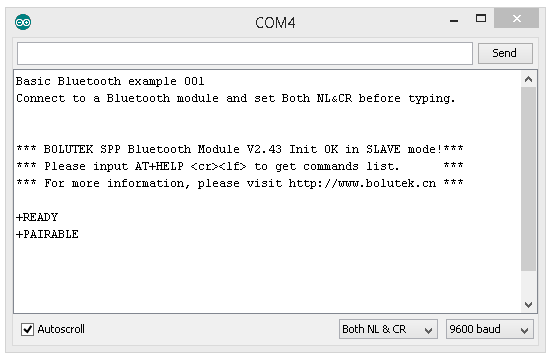Image resolution: width=551 pixels, height=361 pixels.
Task: Click the +READY output line
Action: tap(37, 217)
